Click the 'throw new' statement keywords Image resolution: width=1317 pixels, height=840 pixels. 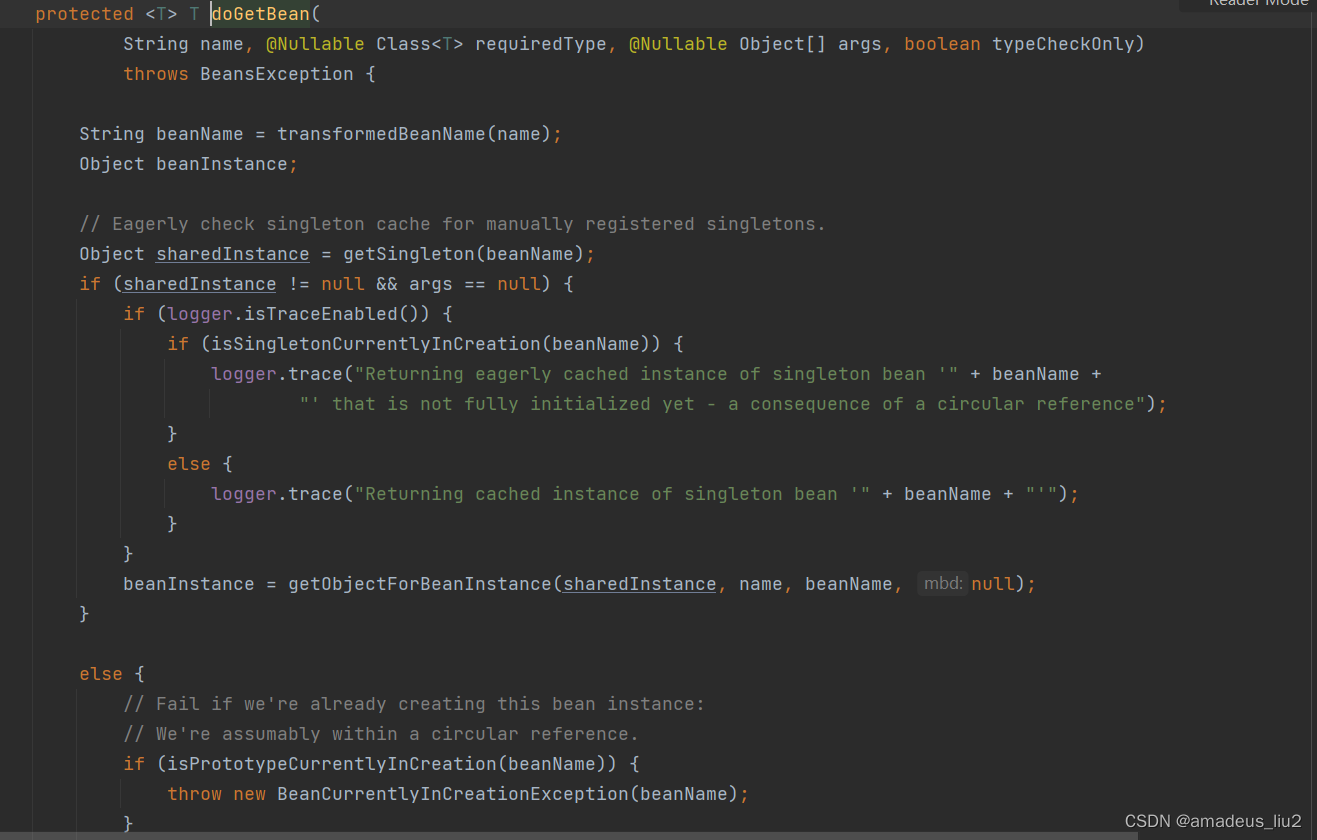click(x=217, y=794)
